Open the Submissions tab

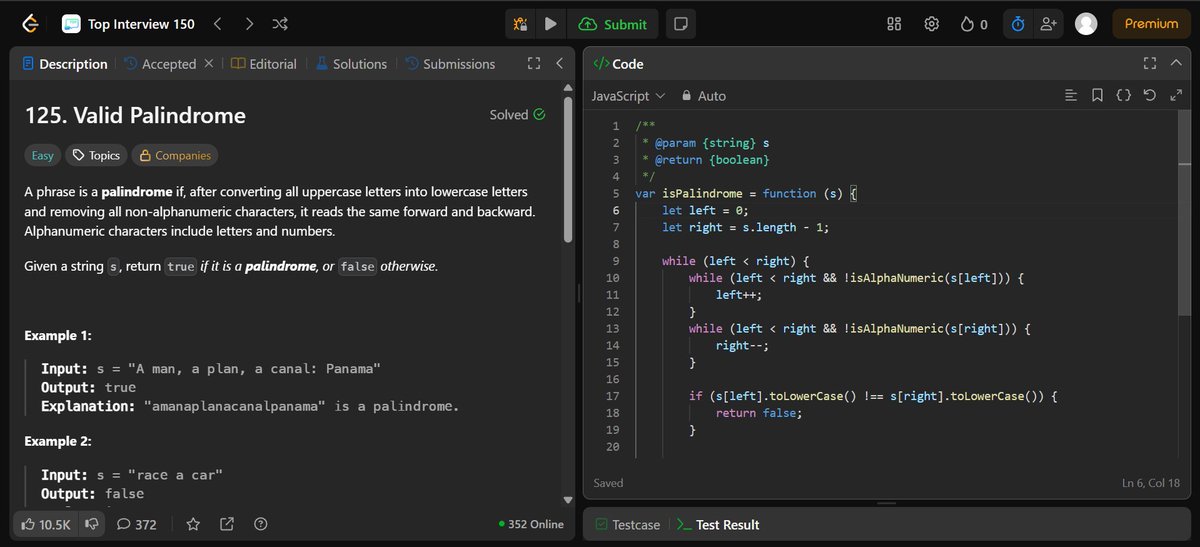[x=450, y=64]
